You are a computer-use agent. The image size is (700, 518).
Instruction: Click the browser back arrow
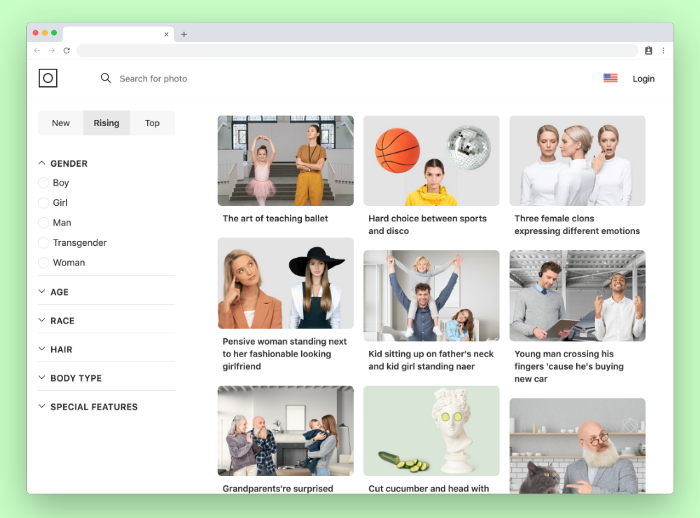click(37, 50)
